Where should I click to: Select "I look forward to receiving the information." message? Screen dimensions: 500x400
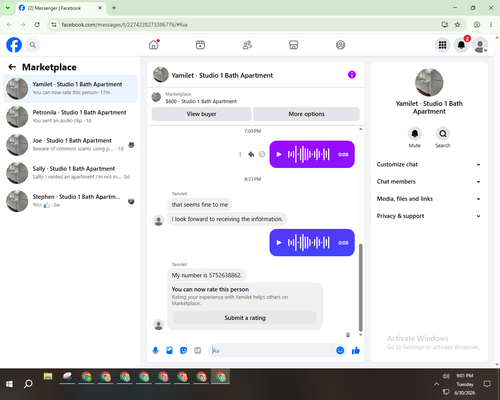227,219
